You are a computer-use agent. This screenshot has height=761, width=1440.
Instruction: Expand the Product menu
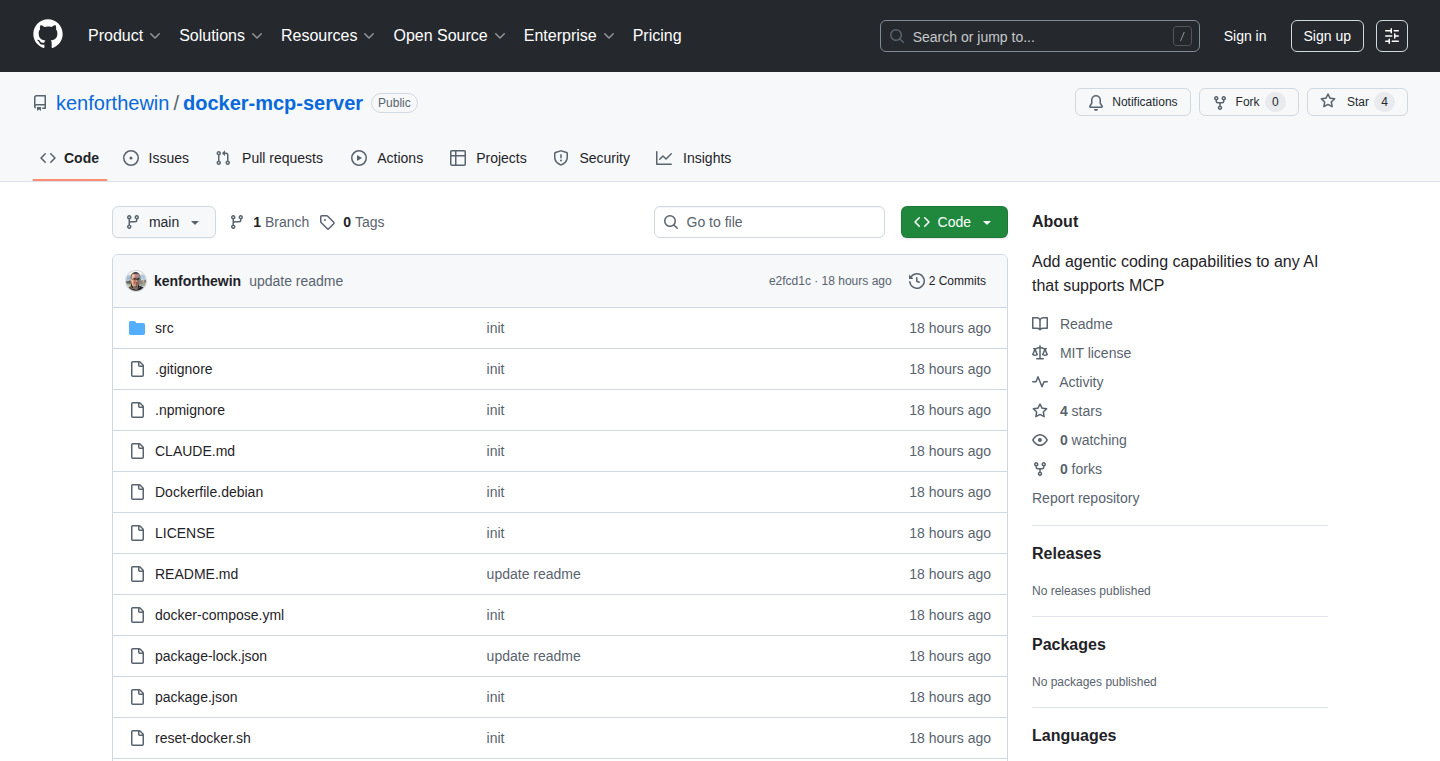point(124,35)
